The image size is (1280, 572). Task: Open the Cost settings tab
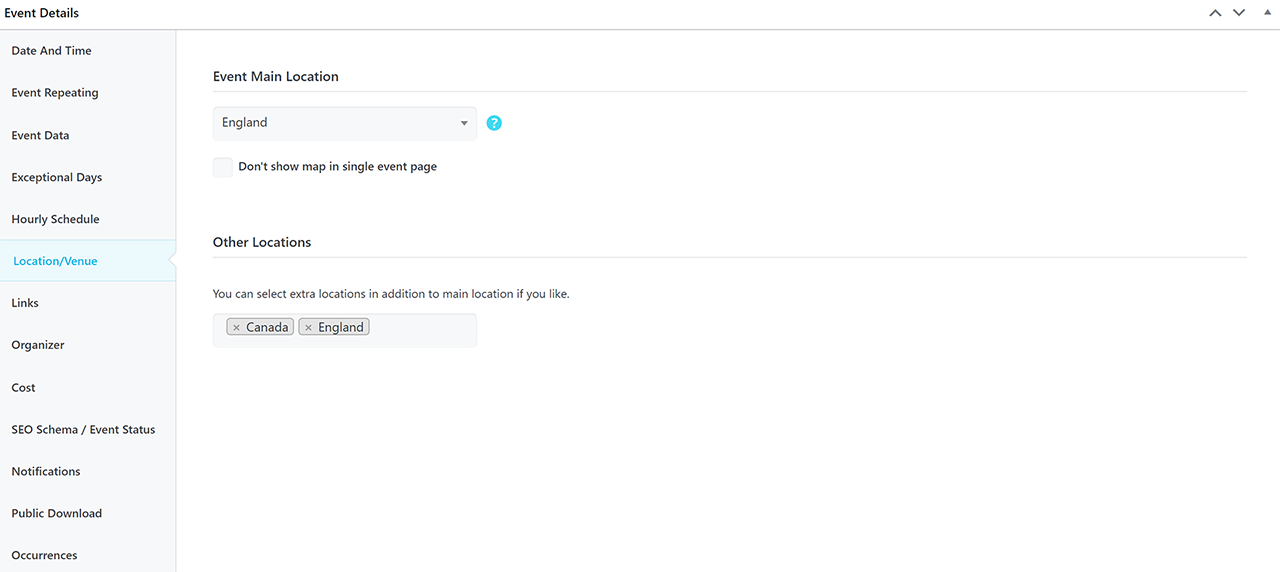click(24, 387)
